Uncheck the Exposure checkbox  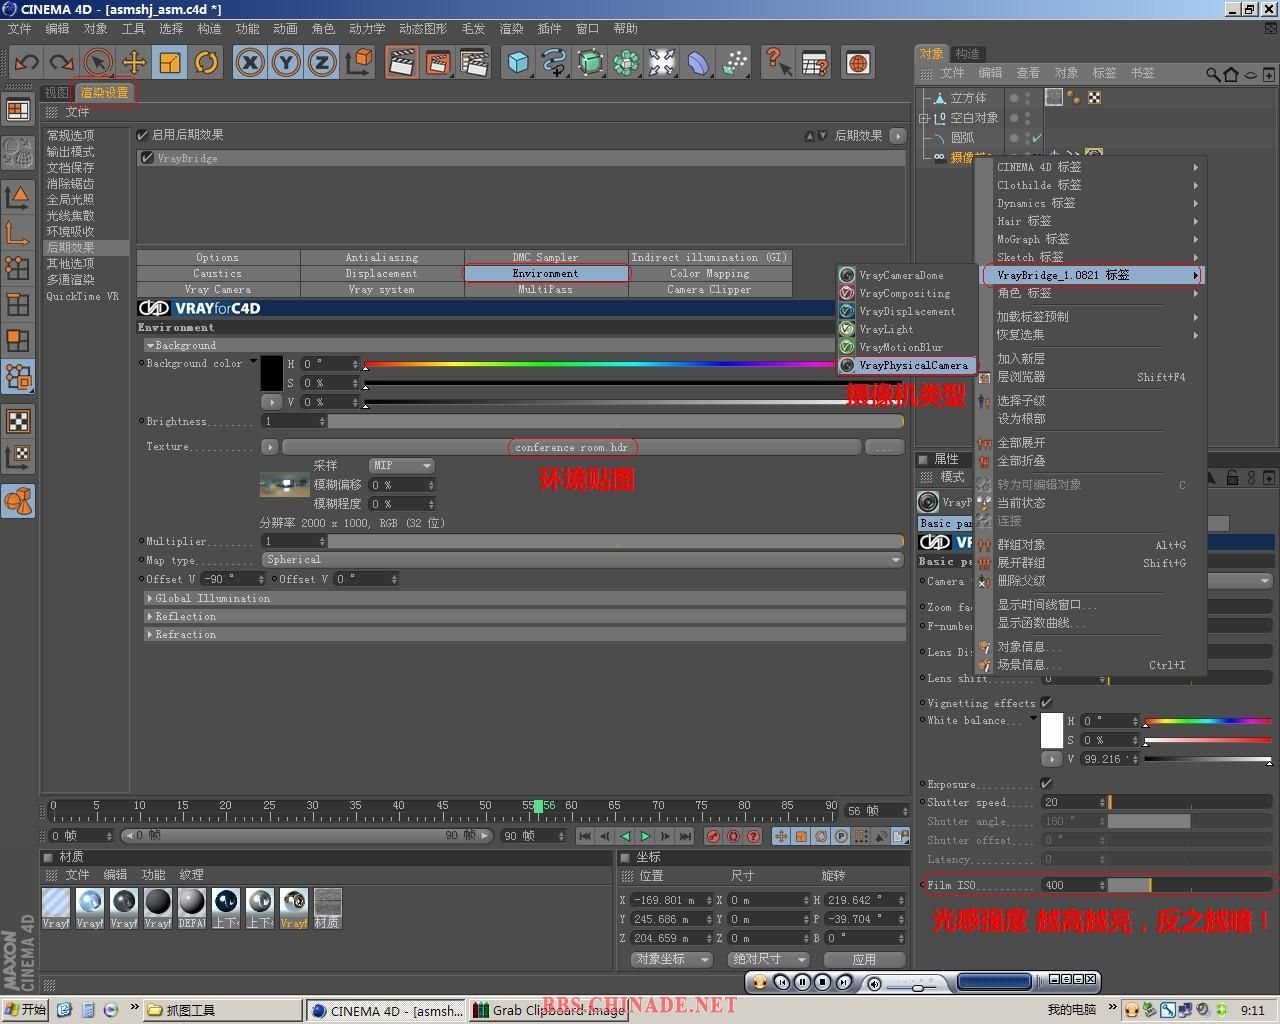[1046, 784]
